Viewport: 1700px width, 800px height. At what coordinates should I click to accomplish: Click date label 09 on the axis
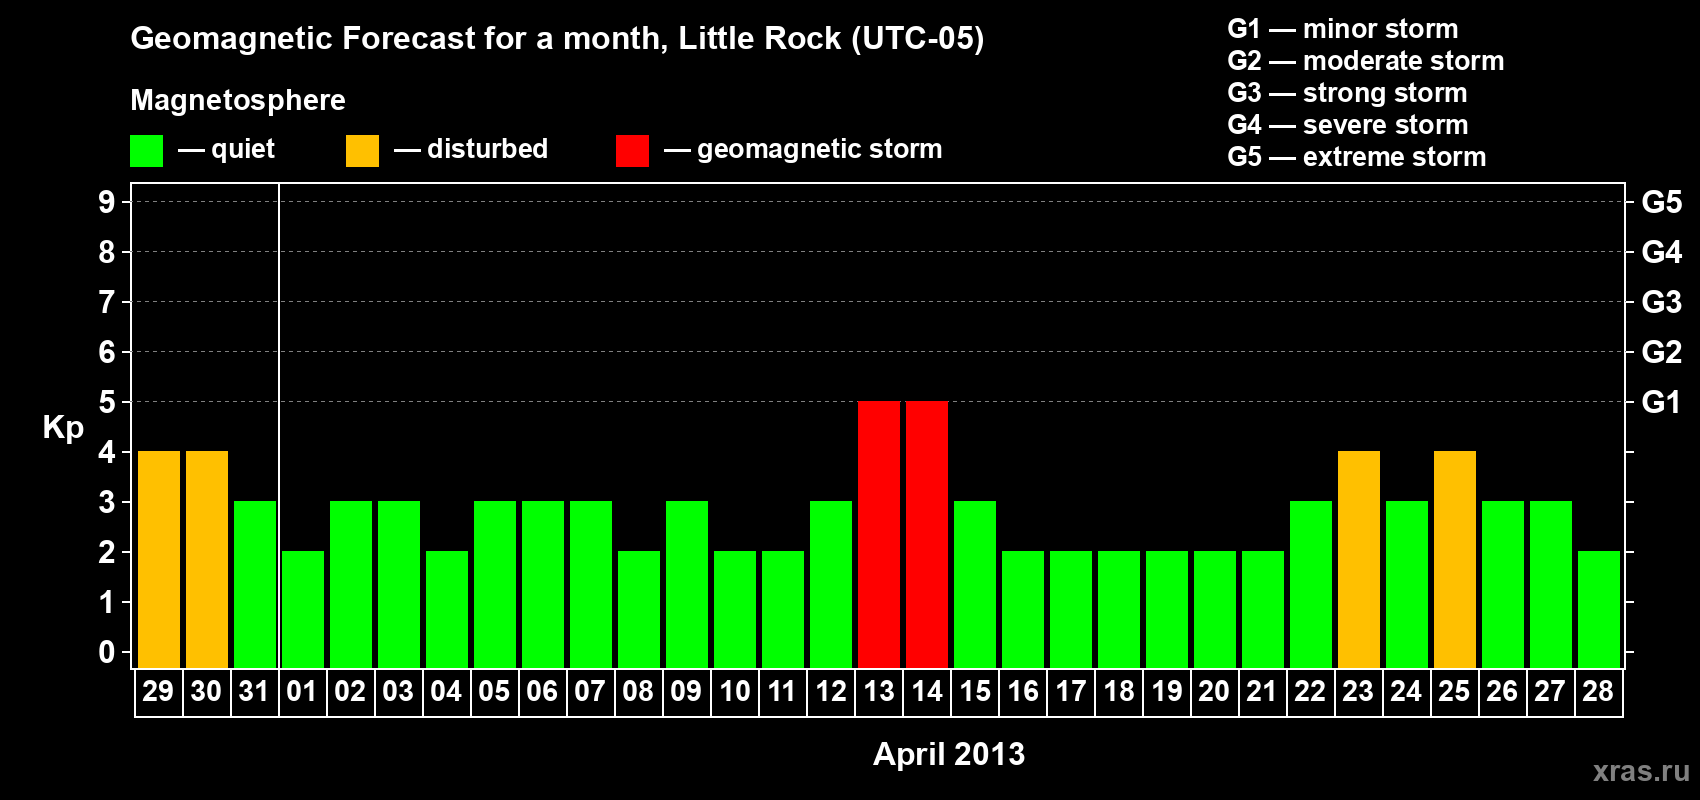(x=686, y=691)
